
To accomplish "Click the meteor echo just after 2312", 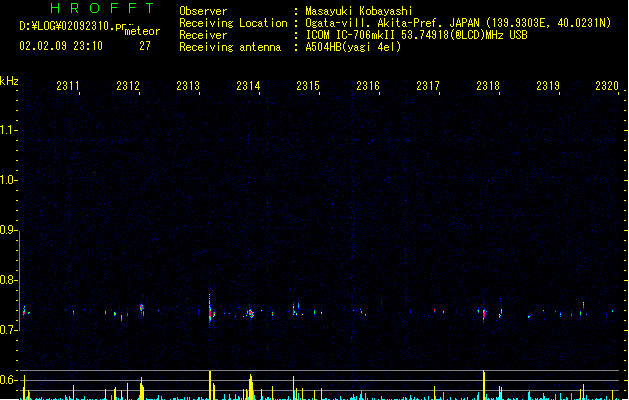I will point(142,309).
